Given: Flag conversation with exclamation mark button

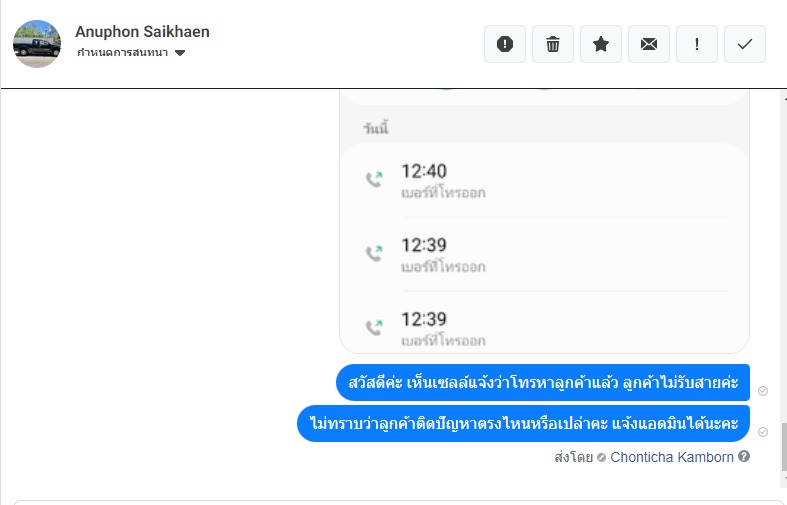Looking at the screenshot, I should pos(697,44).
